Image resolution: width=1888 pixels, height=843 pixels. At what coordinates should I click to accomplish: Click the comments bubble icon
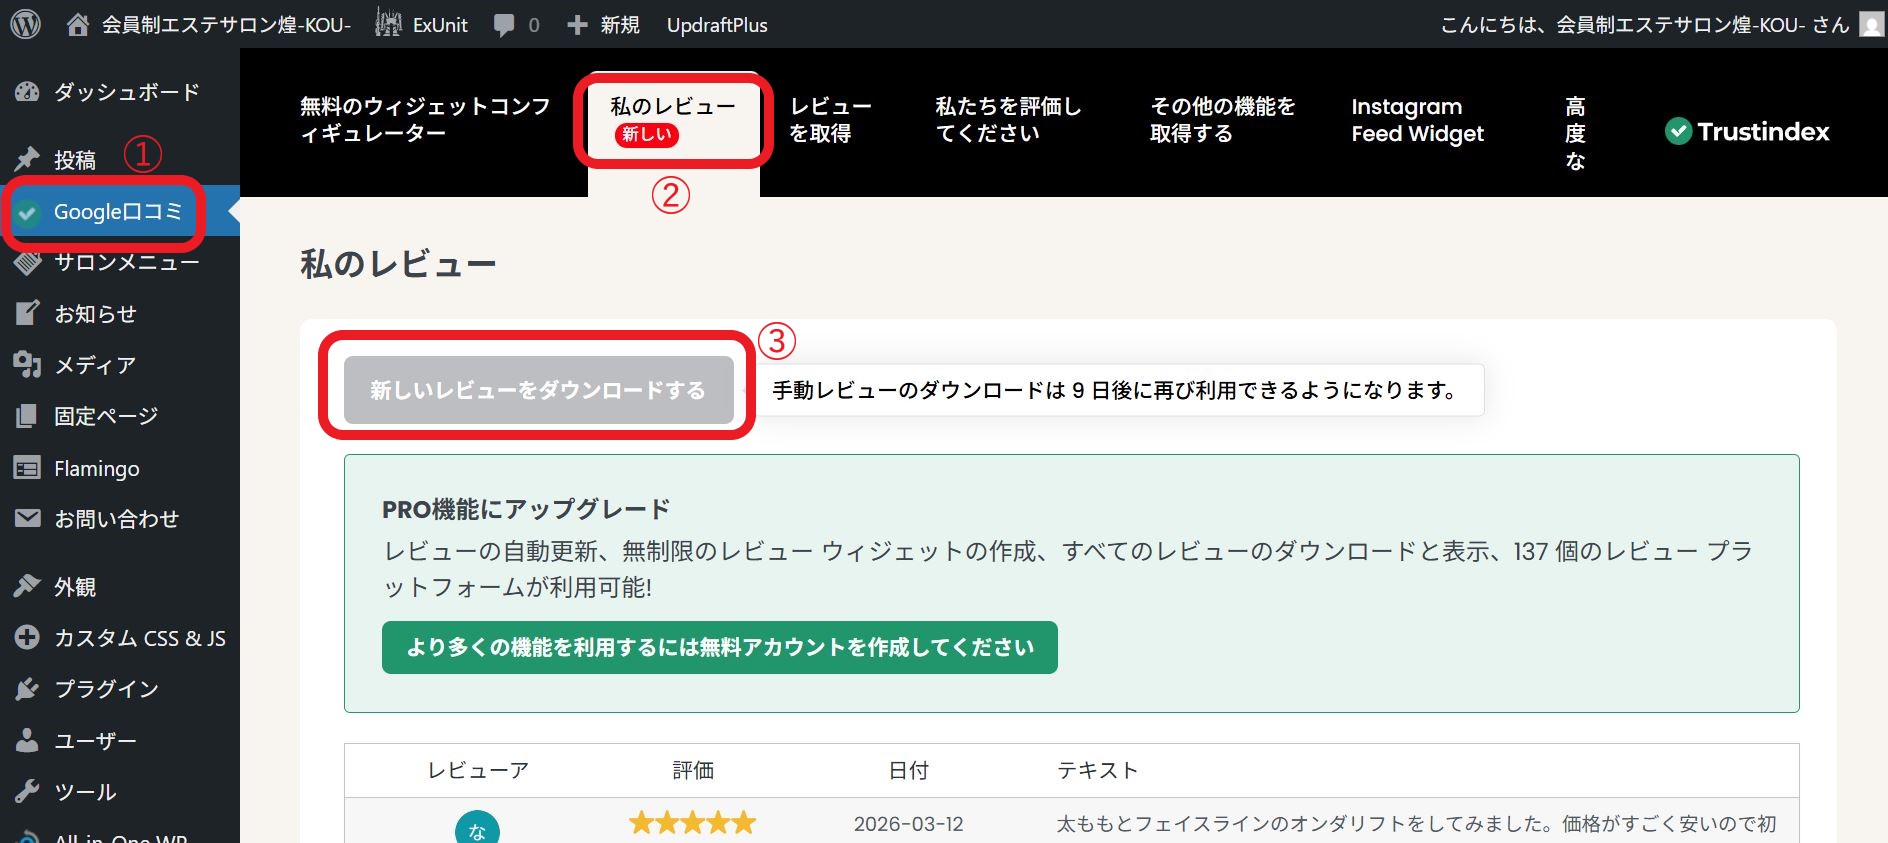tap(504, 25)
